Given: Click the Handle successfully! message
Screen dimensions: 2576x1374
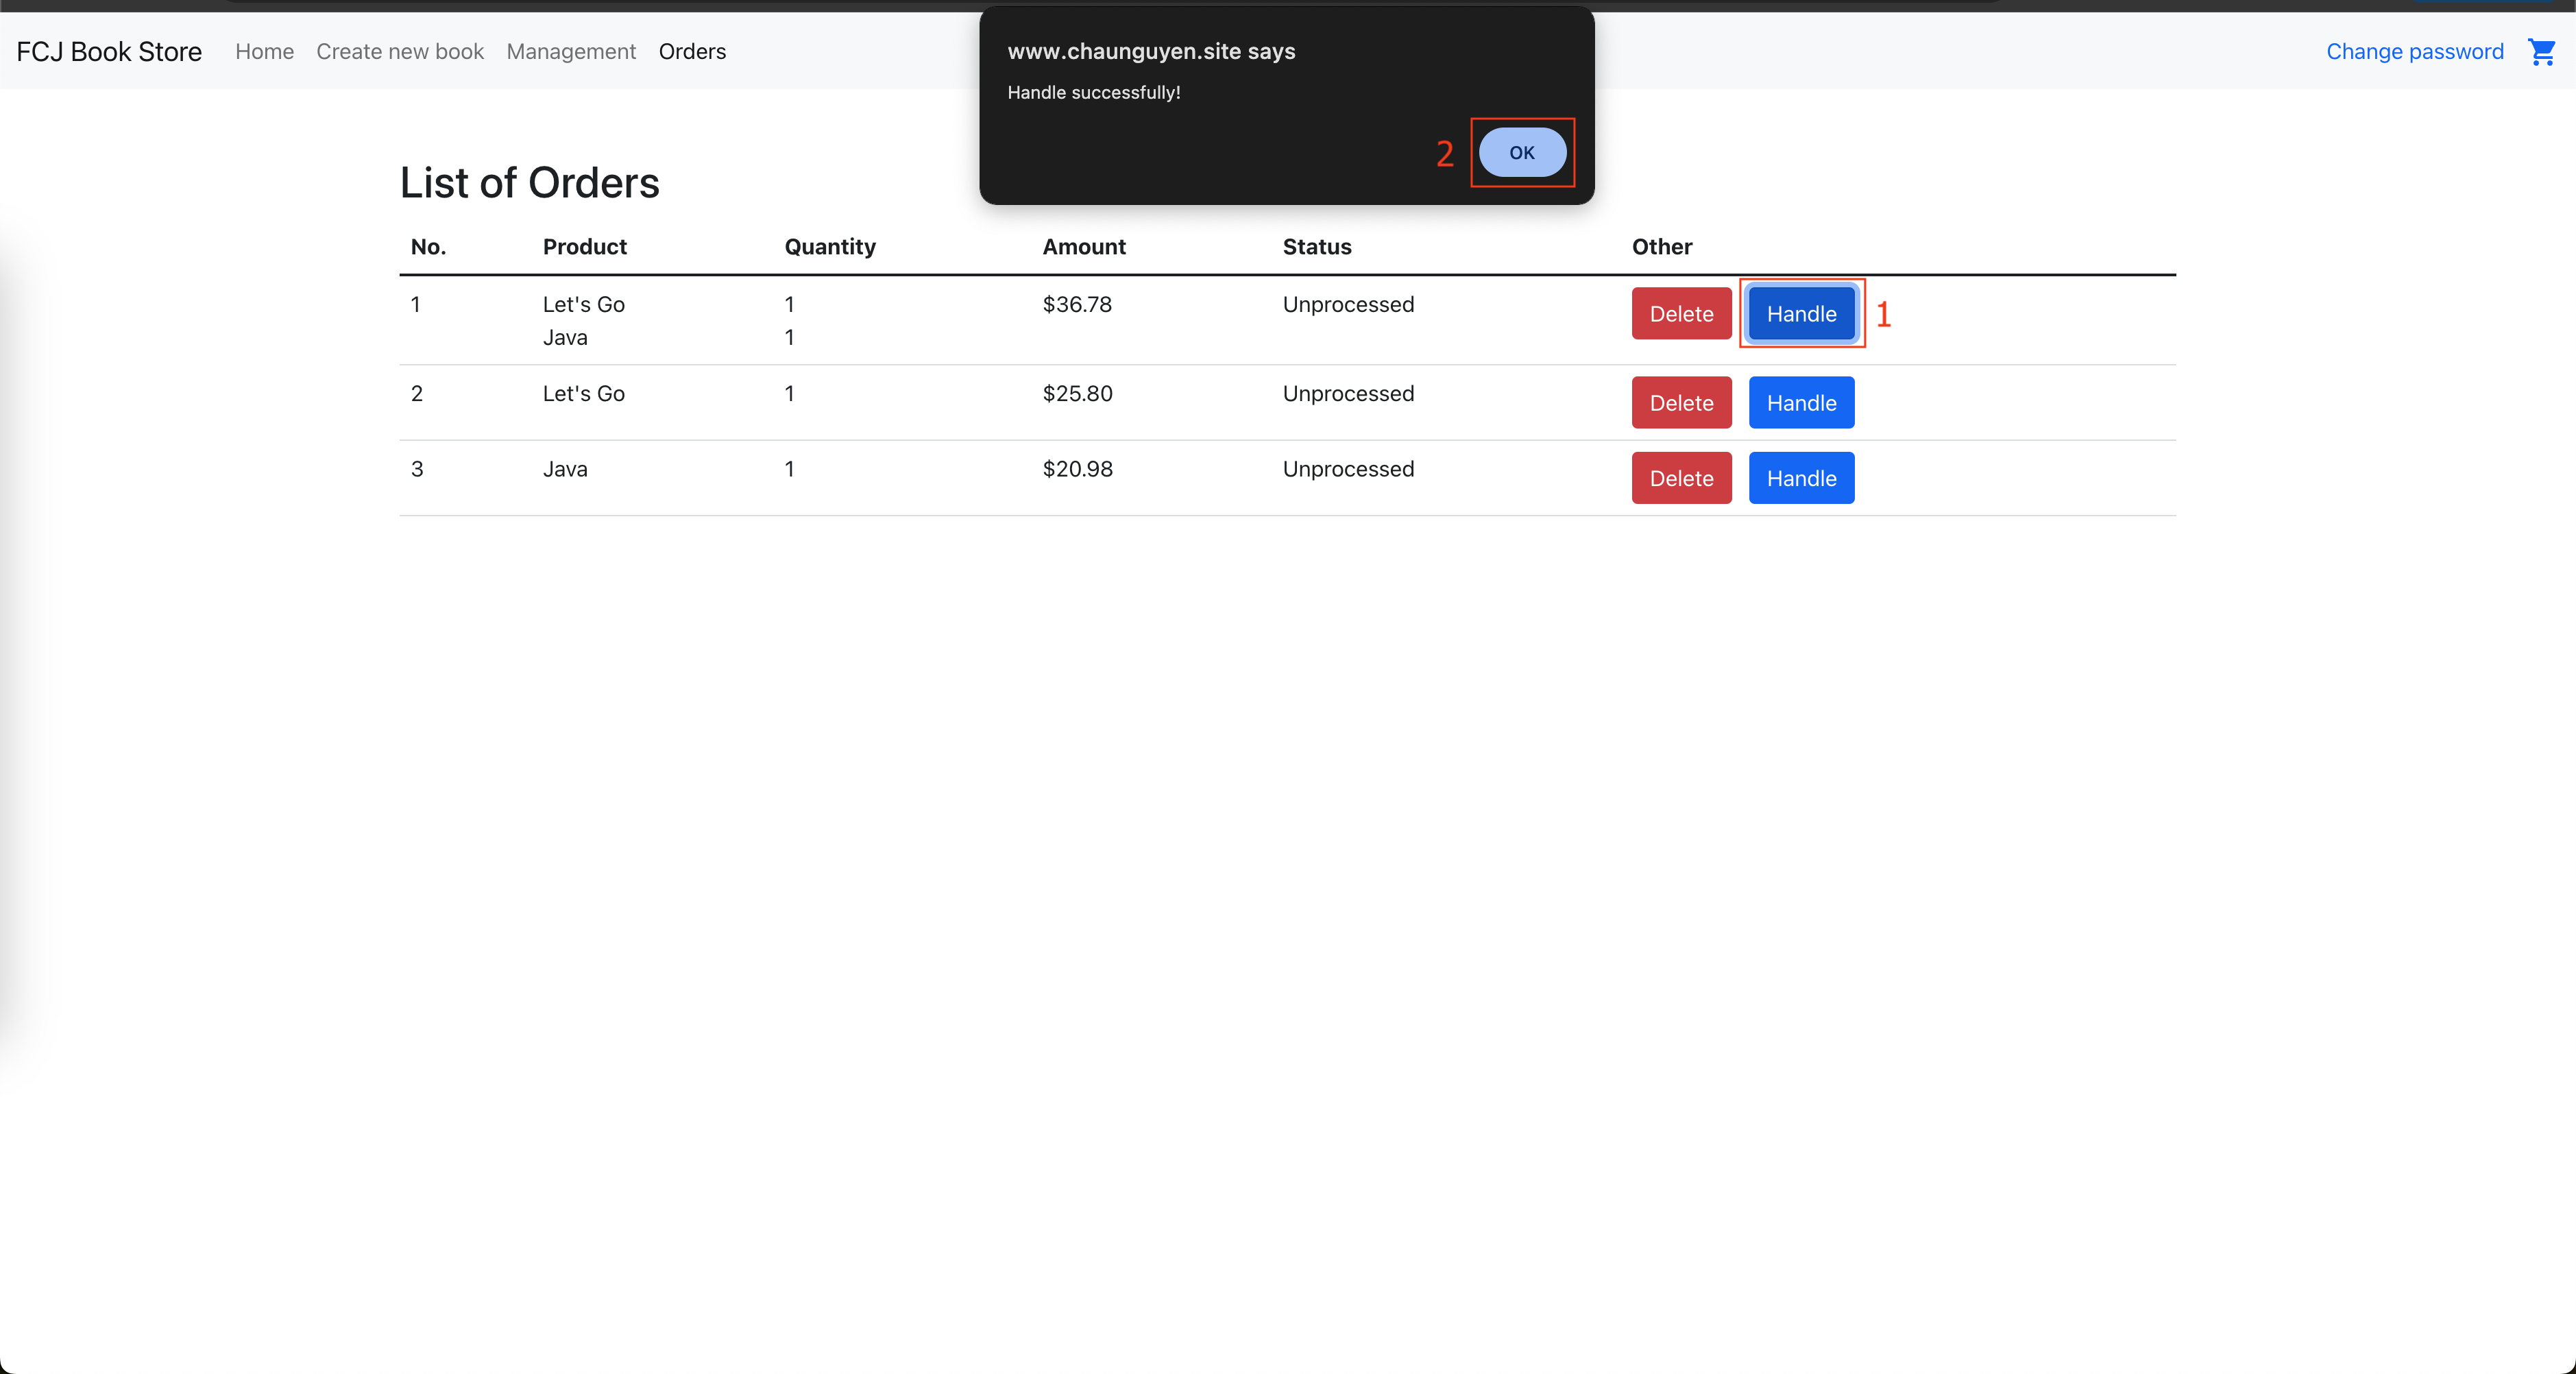Looking at the screenshot, I should tap(1094, 92).
